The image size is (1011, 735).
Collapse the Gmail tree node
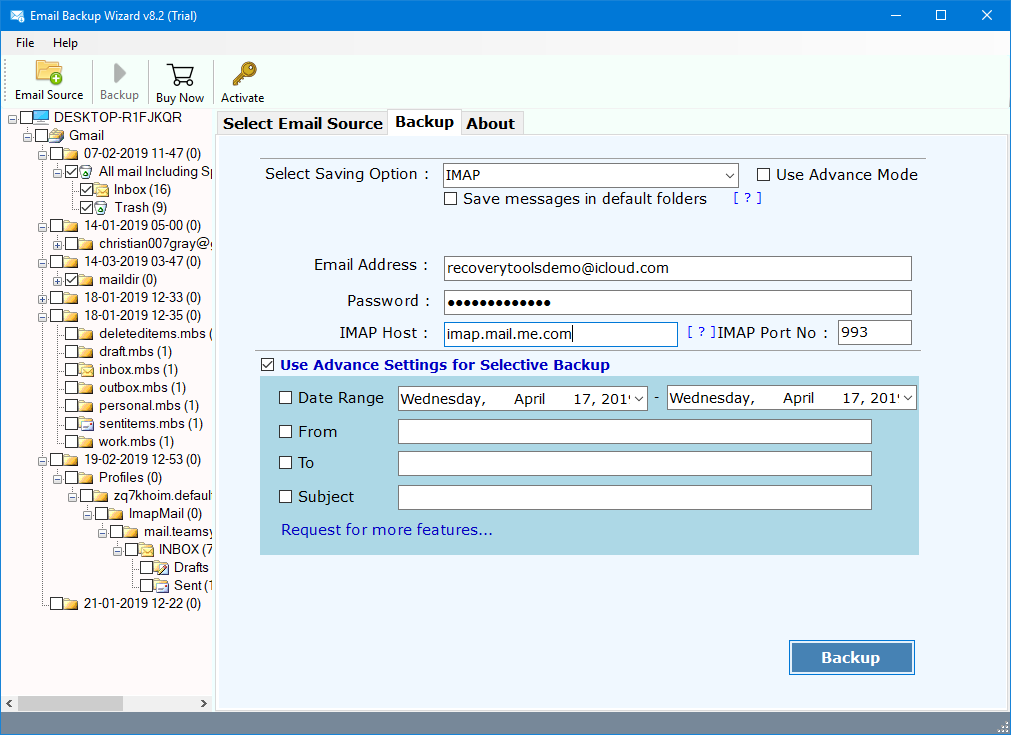(27, 137)
